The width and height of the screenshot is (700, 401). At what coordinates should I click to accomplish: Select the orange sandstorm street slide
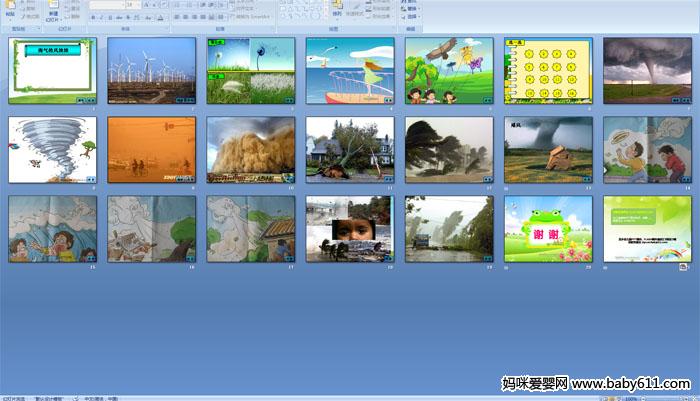151,150
